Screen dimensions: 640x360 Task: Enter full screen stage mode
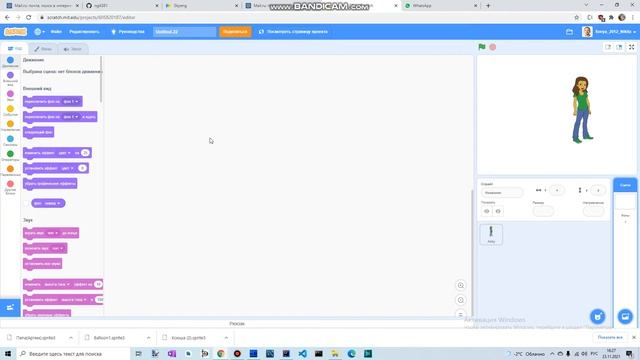(x=631, y=47)
